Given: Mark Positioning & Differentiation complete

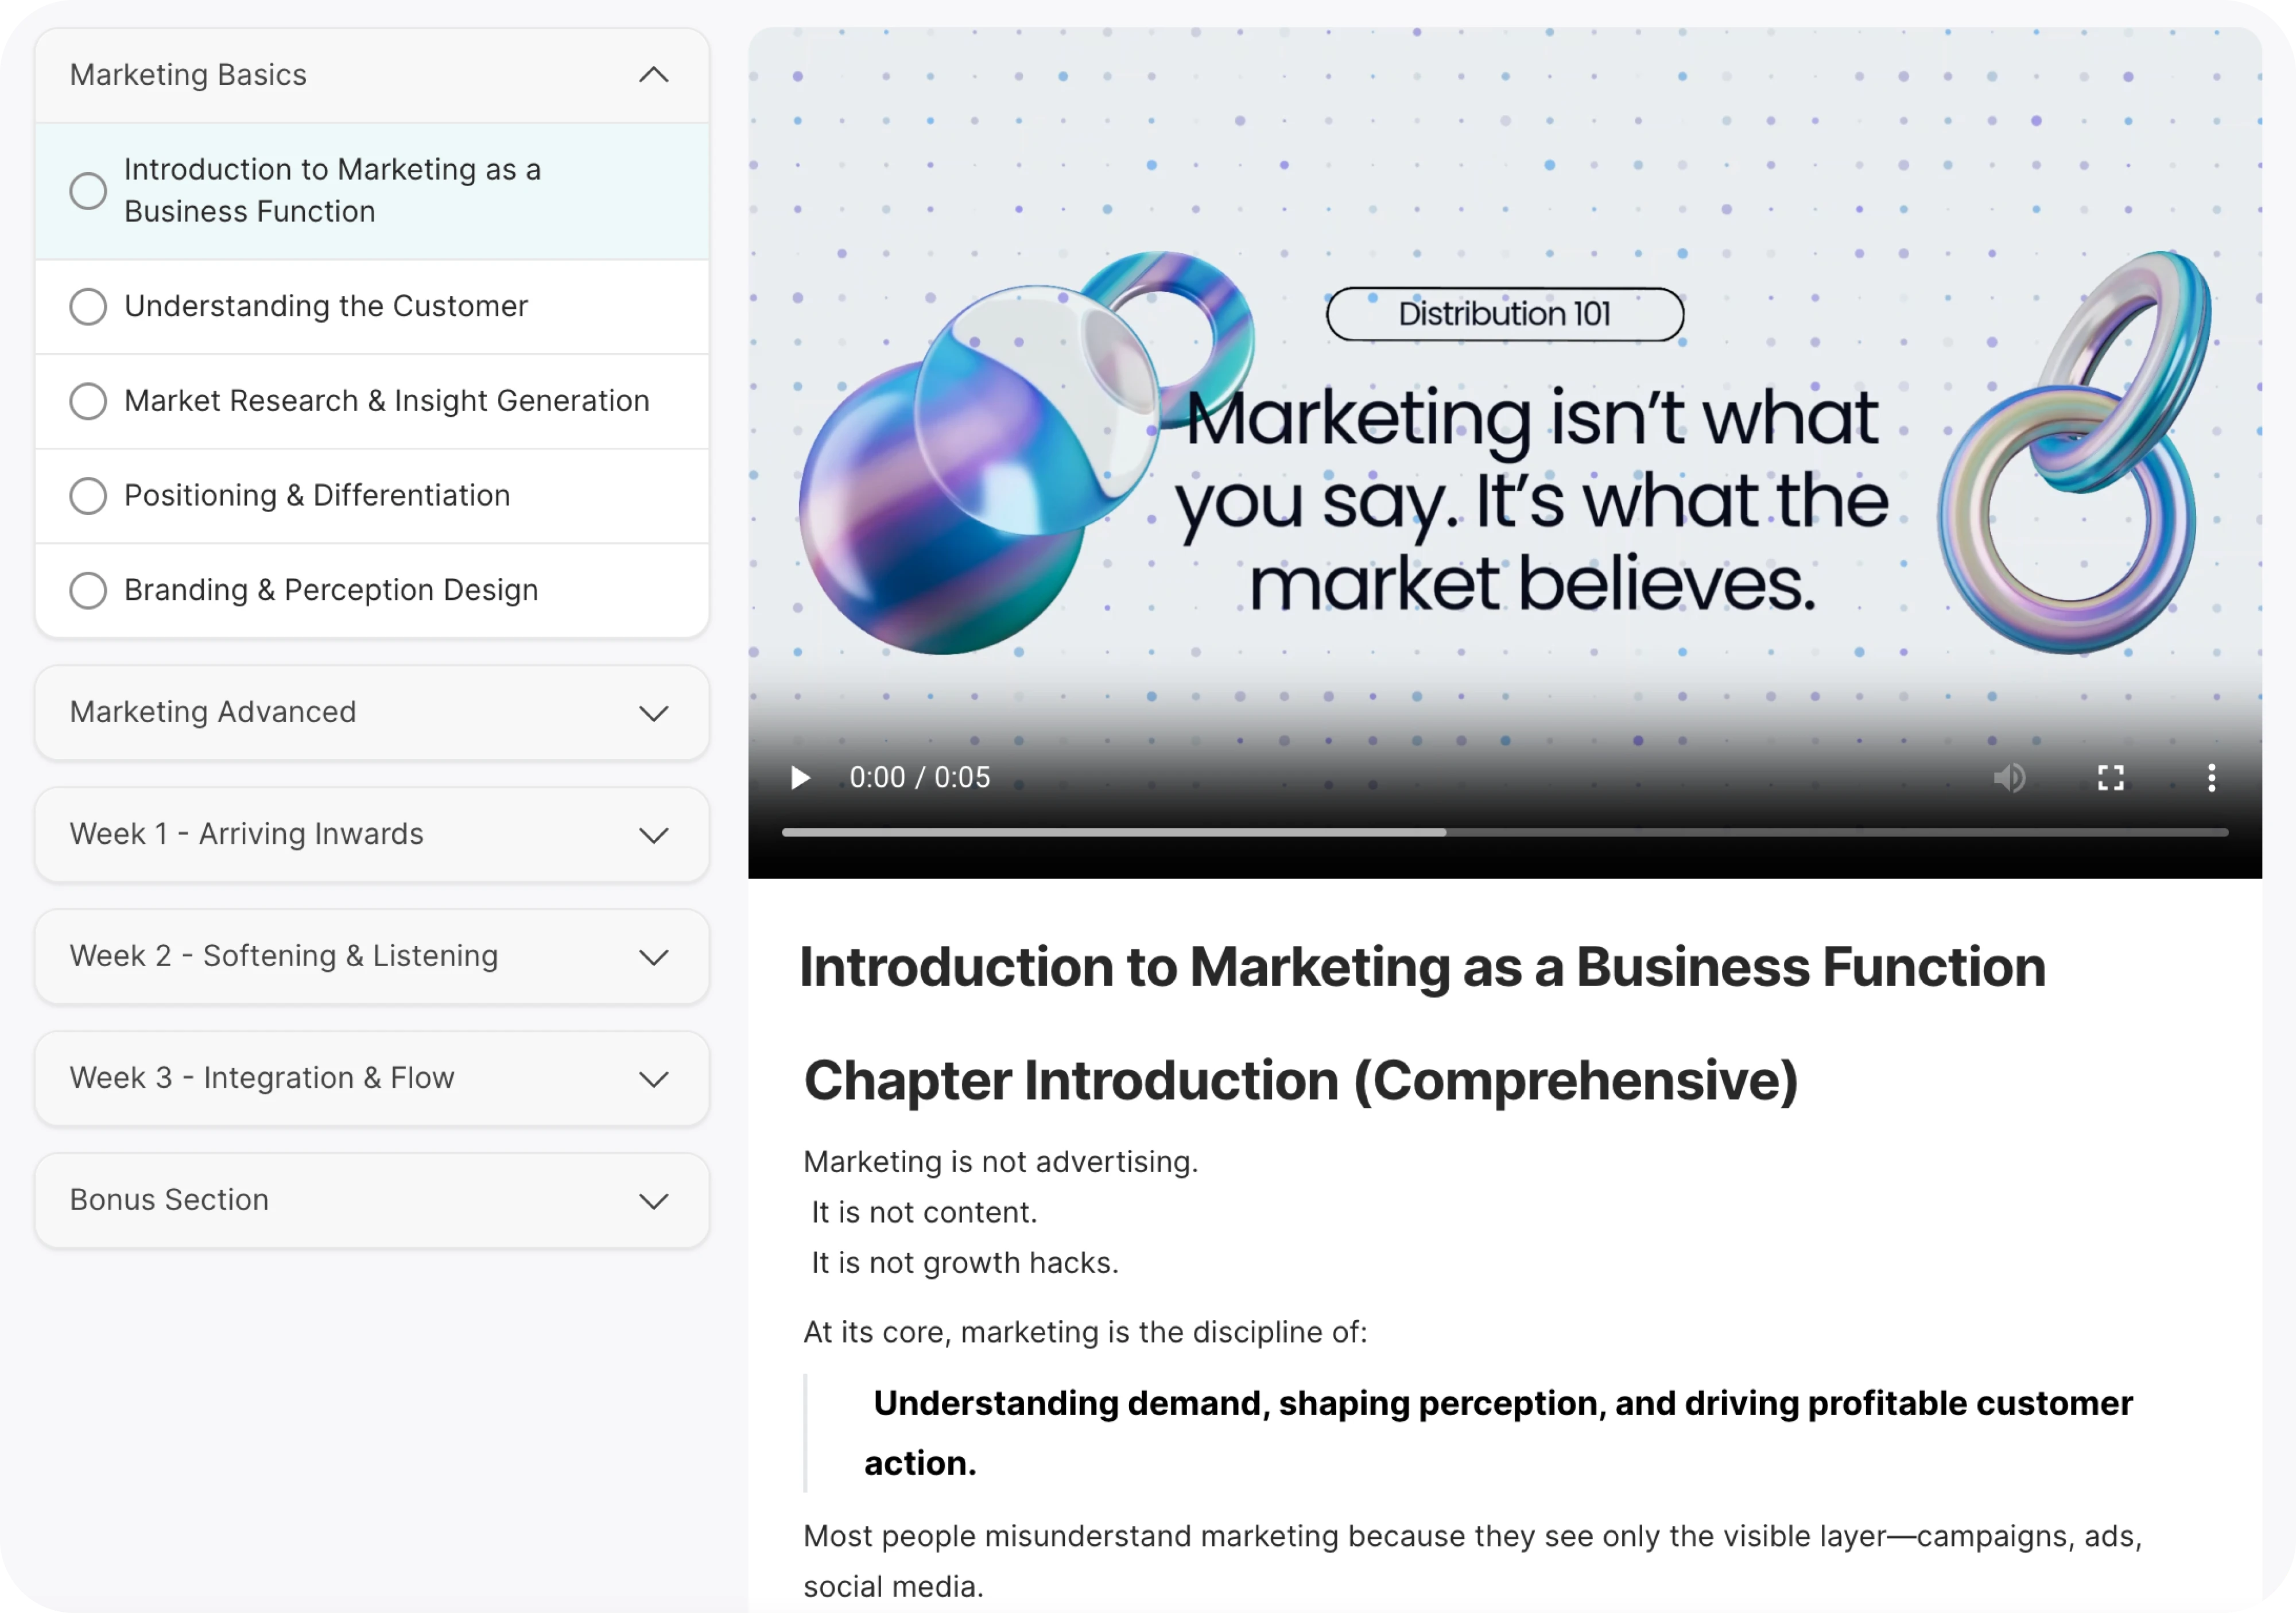Looking at the screenshot, I should tap(88, 495).
